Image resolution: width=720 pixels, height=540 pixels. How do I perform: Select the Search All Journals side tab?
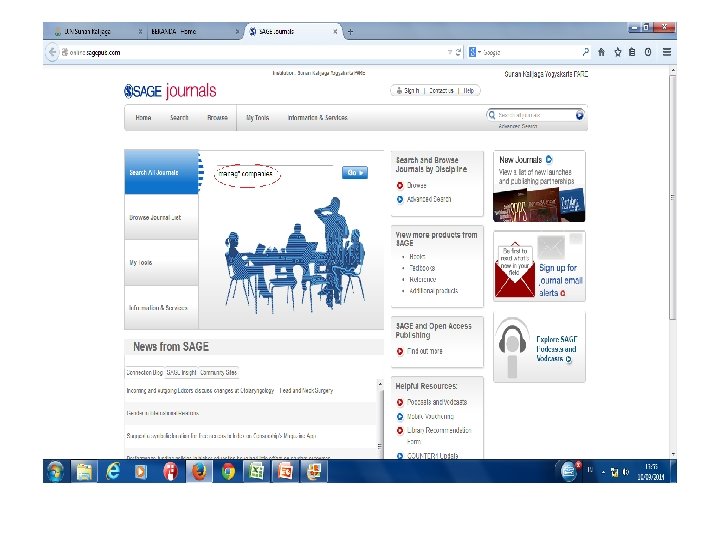(161, 172)
